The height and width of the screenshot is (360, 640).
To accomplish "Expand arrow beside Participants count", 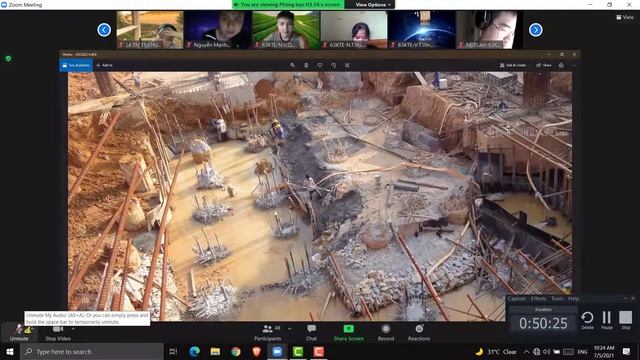I will (290, 328).
